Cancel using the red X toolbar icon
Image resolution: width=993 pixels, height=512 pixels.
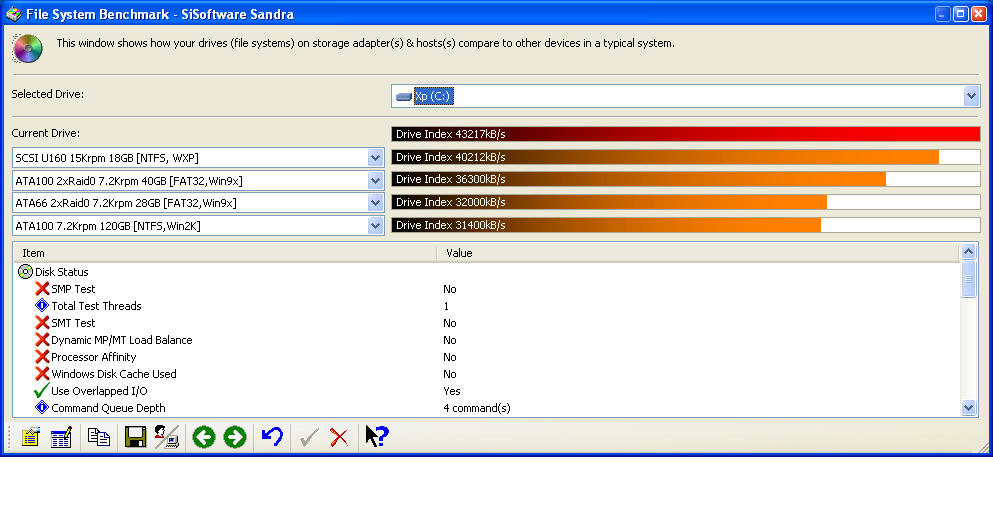[339, 438]
